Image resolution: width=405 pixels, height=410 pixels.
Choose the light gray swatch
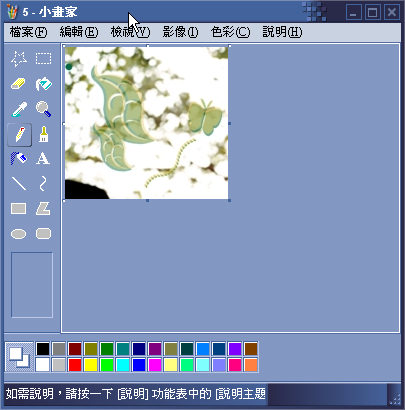coord(59,365)
